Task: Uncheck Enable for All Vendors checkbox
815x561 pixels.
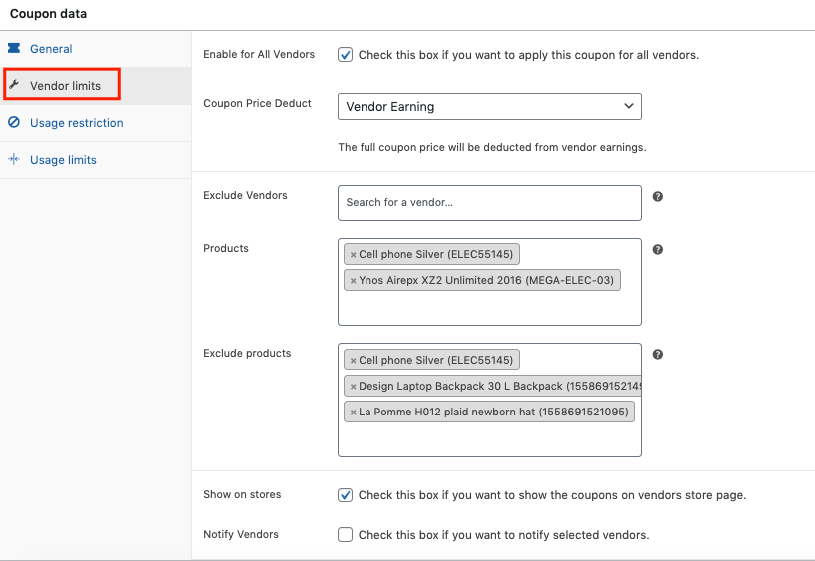Action: click(x=346, y=55)
